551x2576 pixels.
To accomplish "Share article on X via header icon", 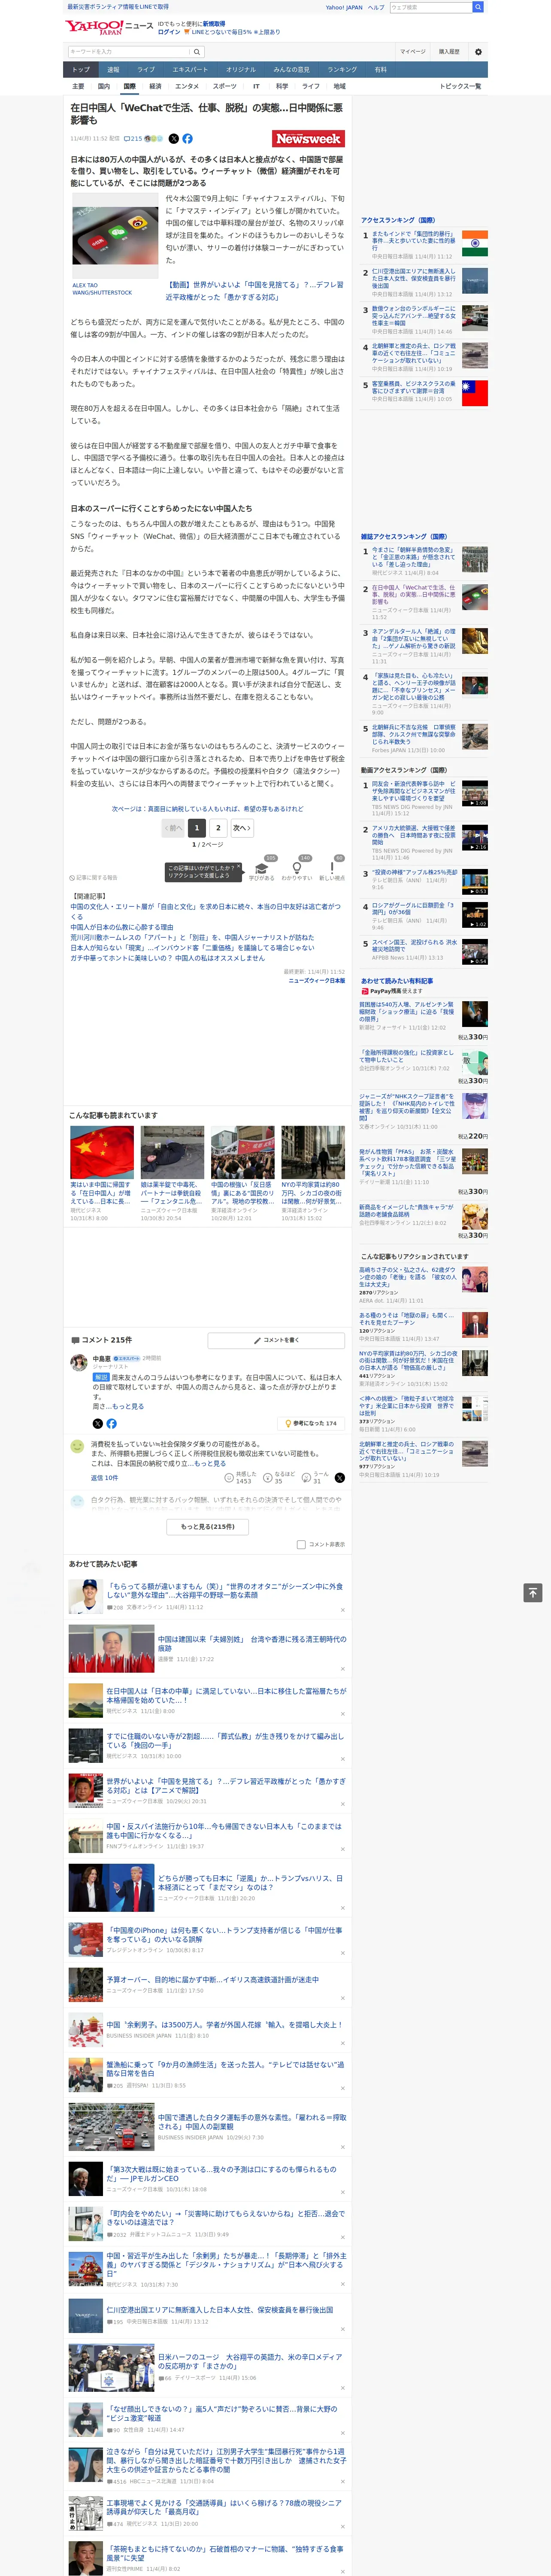I will [174, 139].
